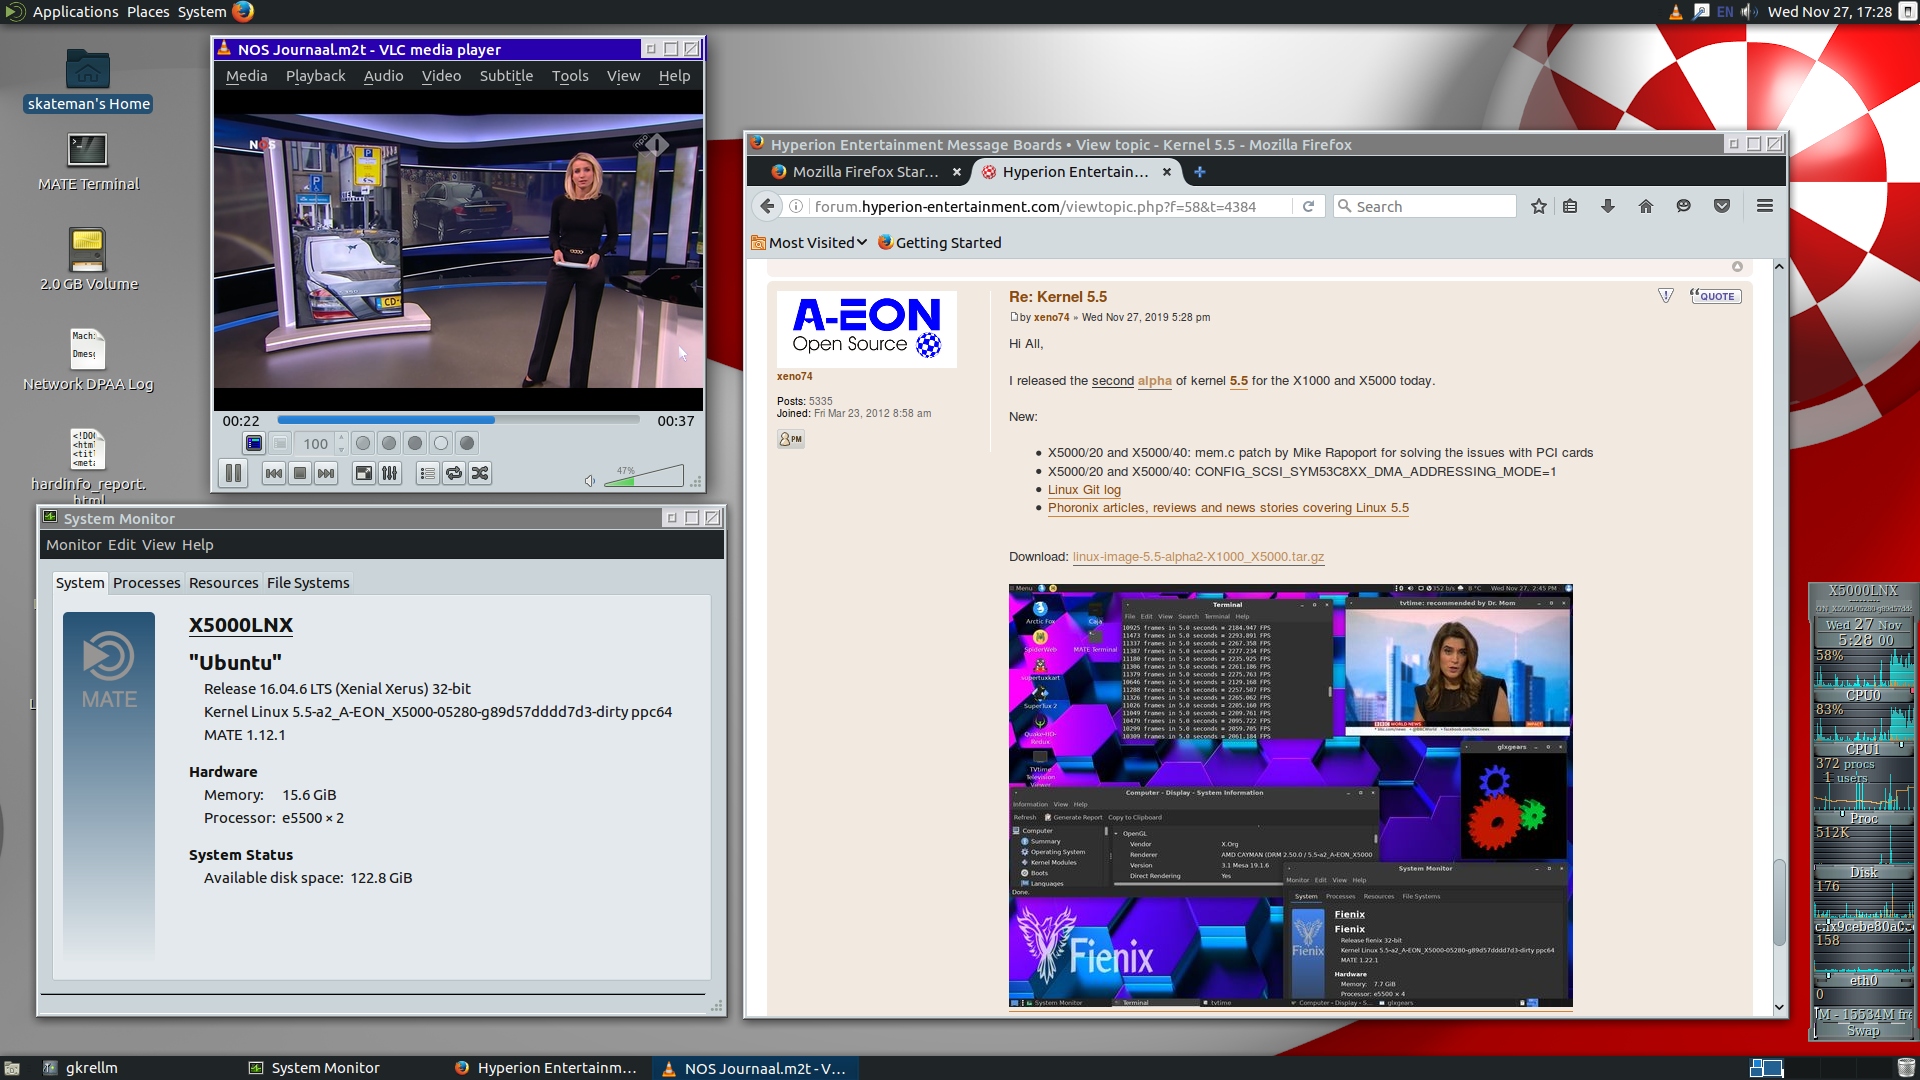Open the VLC Audio menu

tap(383, 76)
